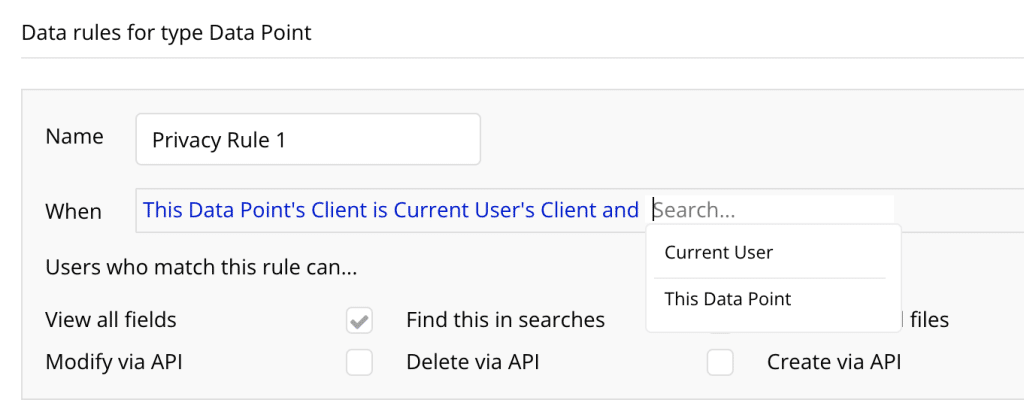Tick the Delete via API checkbox

720,362
